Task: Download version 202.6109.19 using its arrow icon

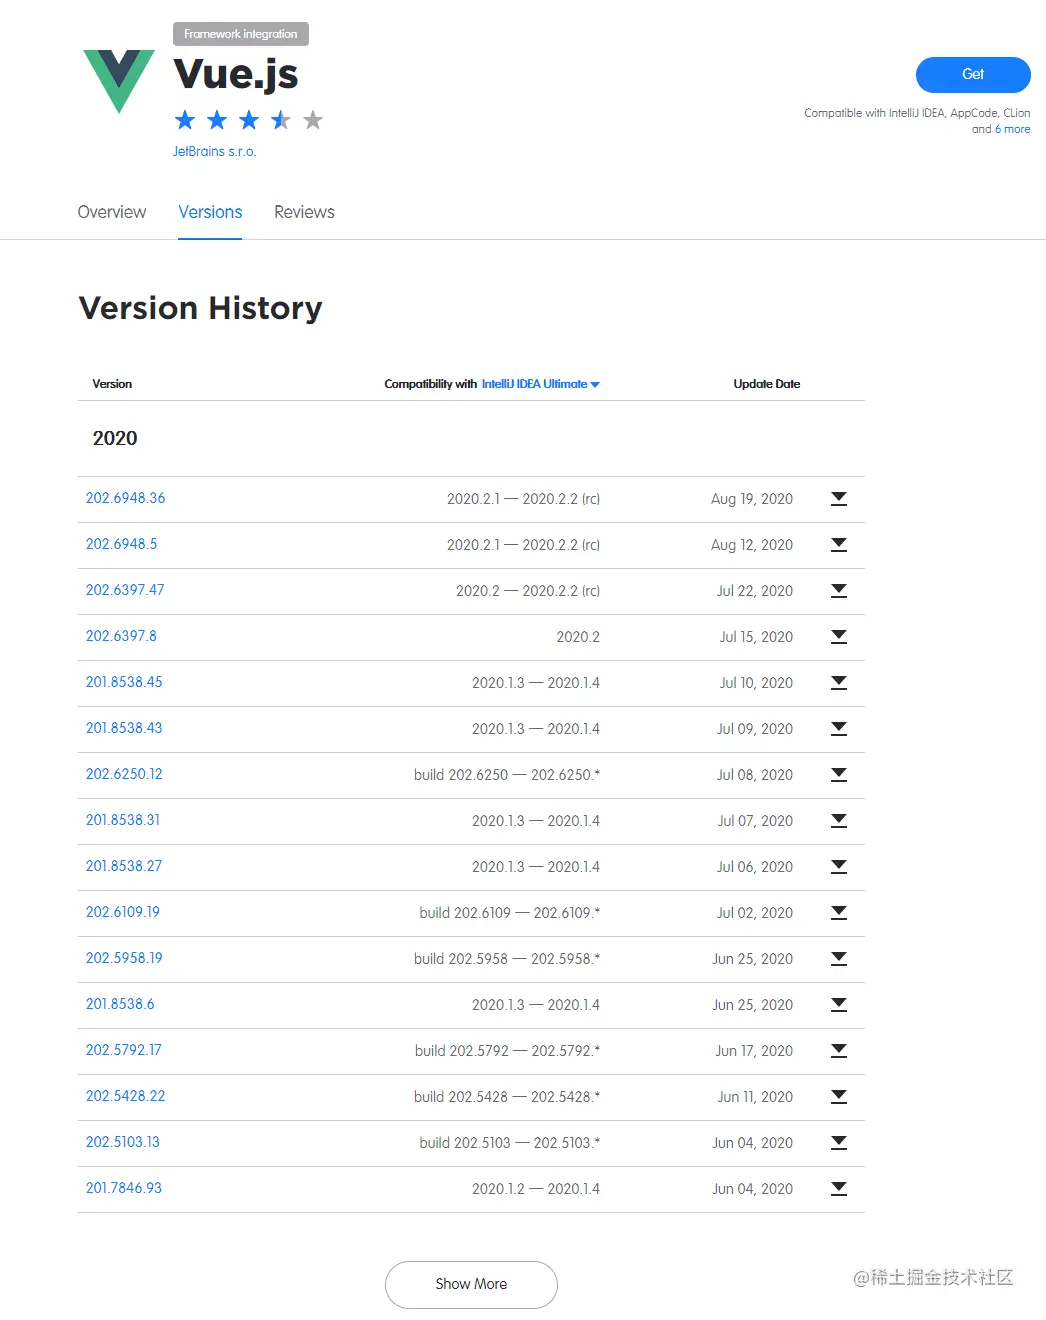Action: coord(839,913)
